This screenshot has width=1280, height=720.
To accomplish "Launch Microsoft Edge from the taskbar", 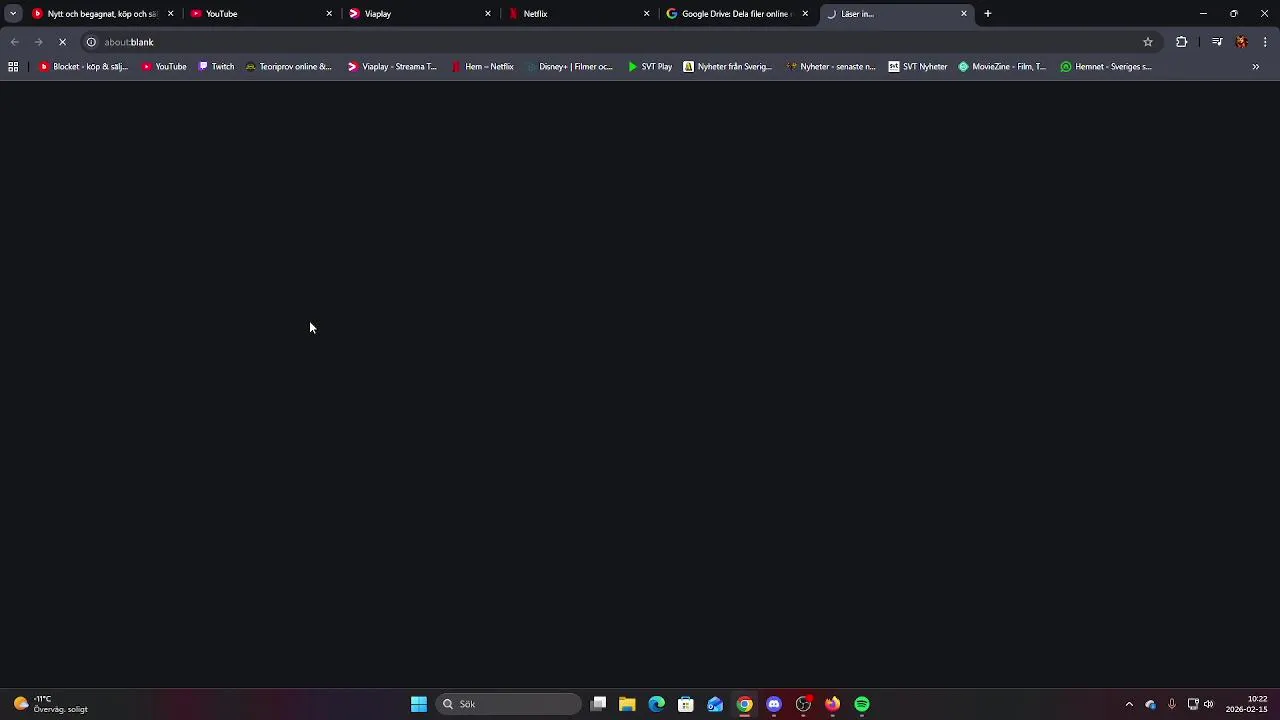I will click(x=657, y=704).
